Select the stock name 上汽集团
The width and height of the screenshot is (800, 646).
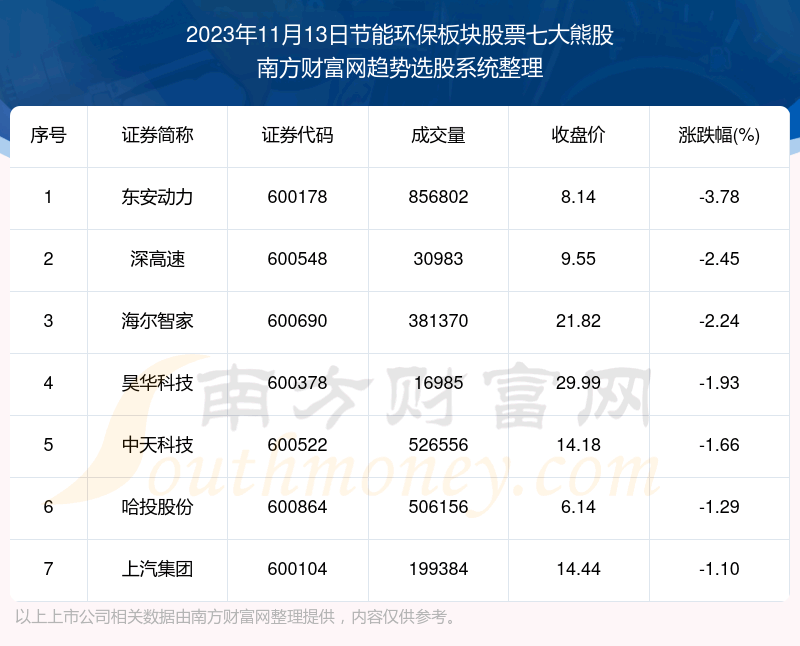click(157, 569)
